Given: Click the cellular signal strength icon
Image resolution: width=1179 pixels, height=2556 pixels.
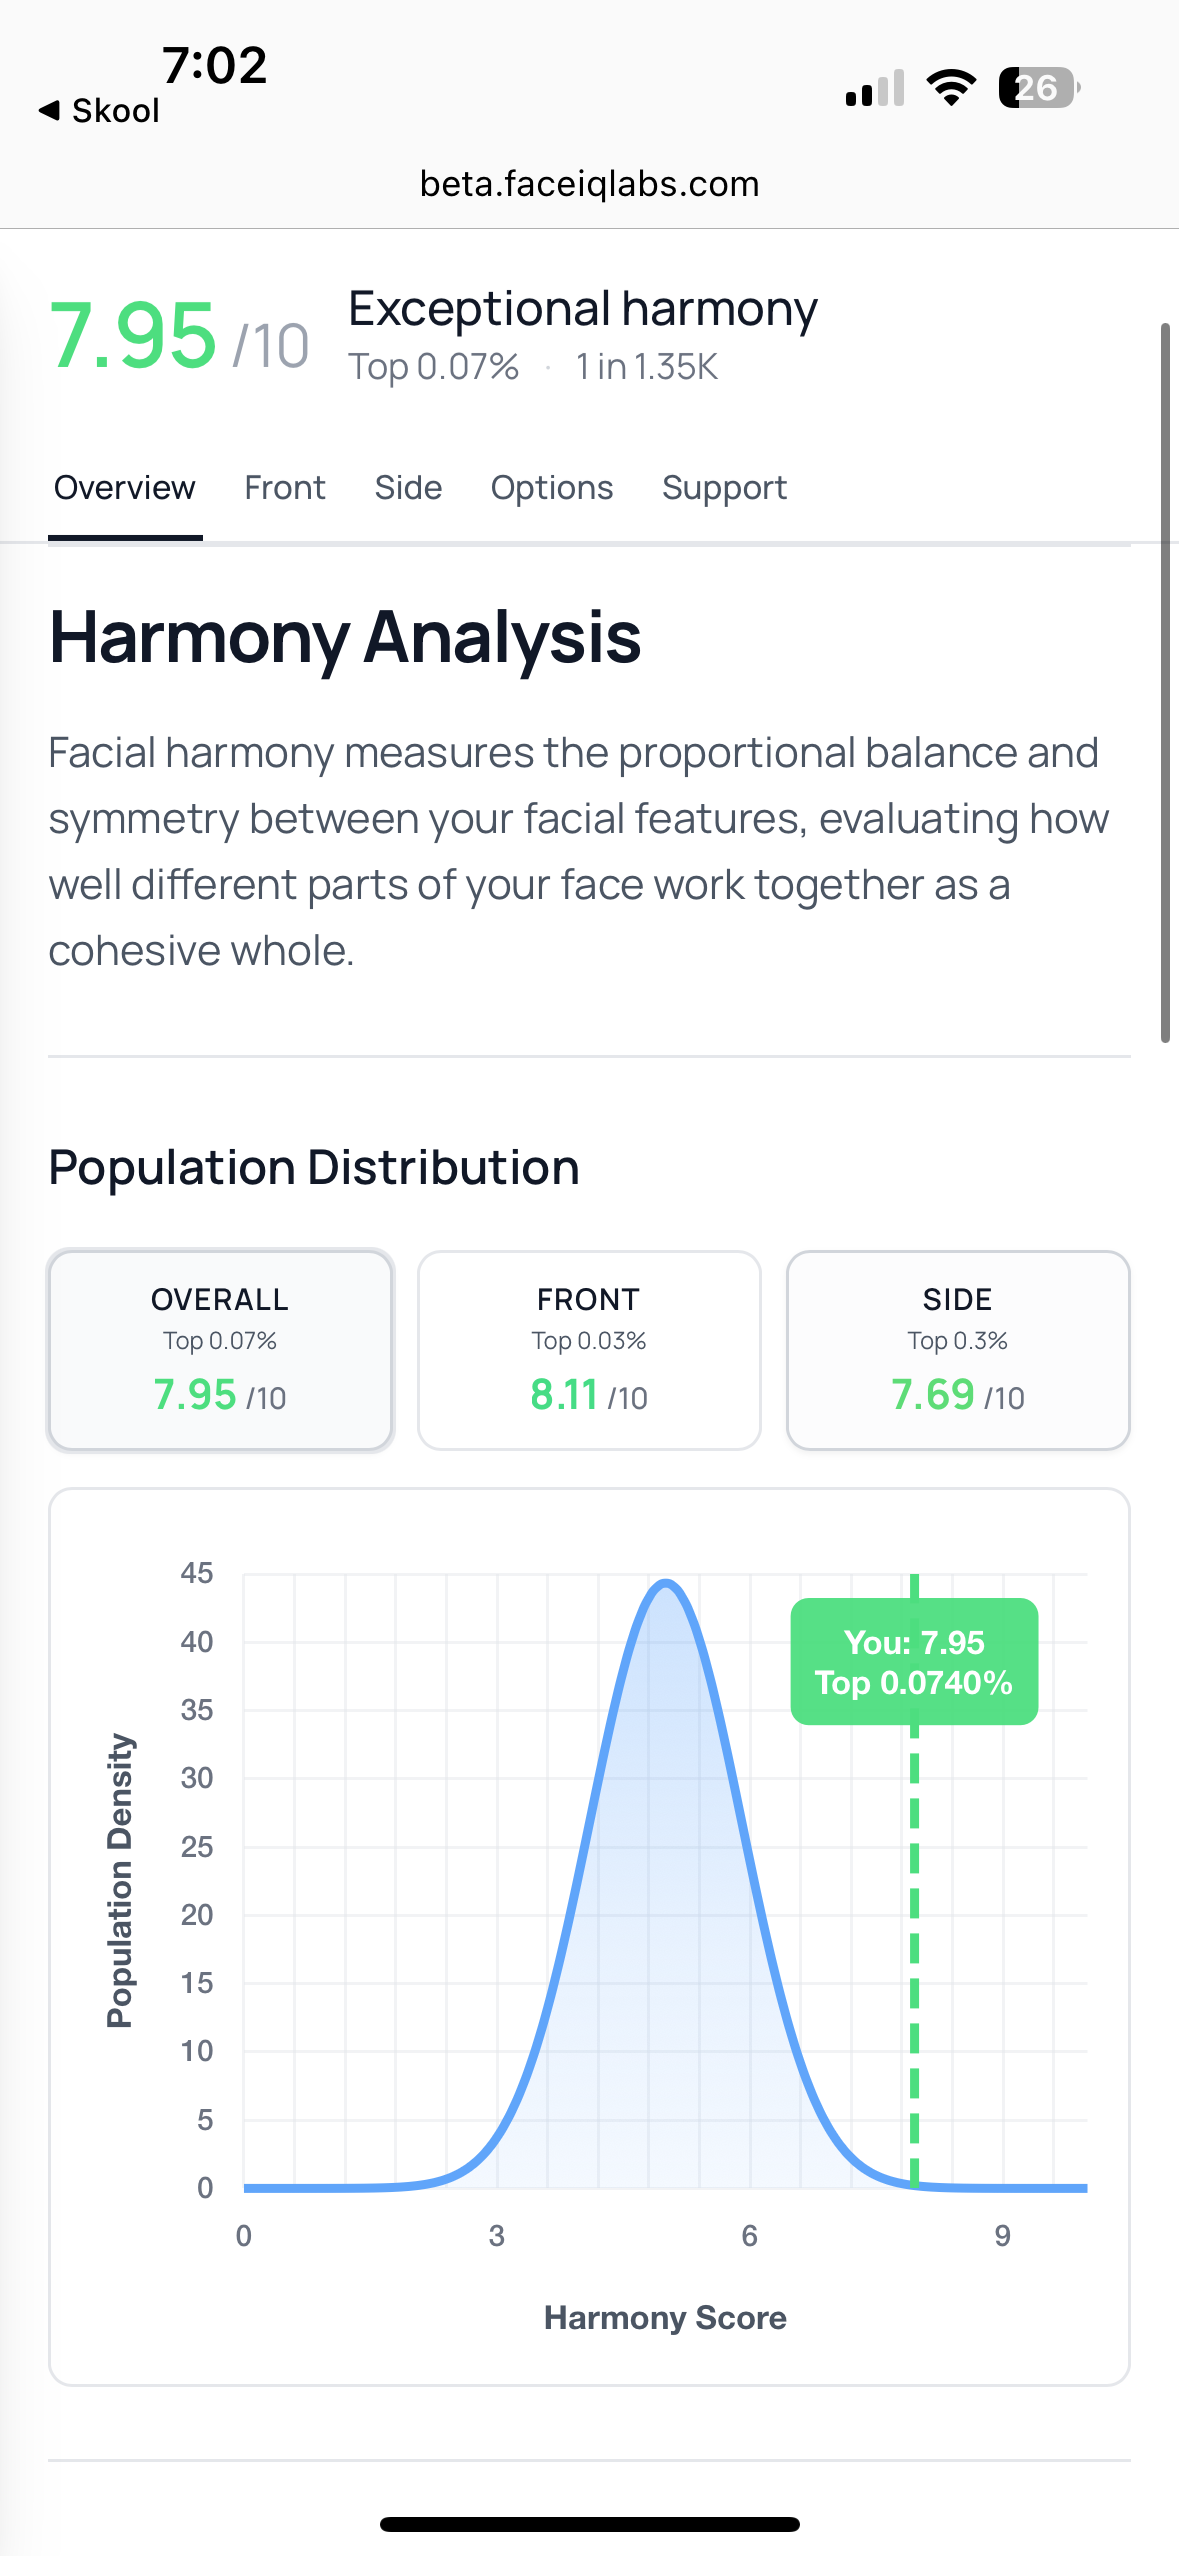Looking at the screenshot, I should coord(874,89).
